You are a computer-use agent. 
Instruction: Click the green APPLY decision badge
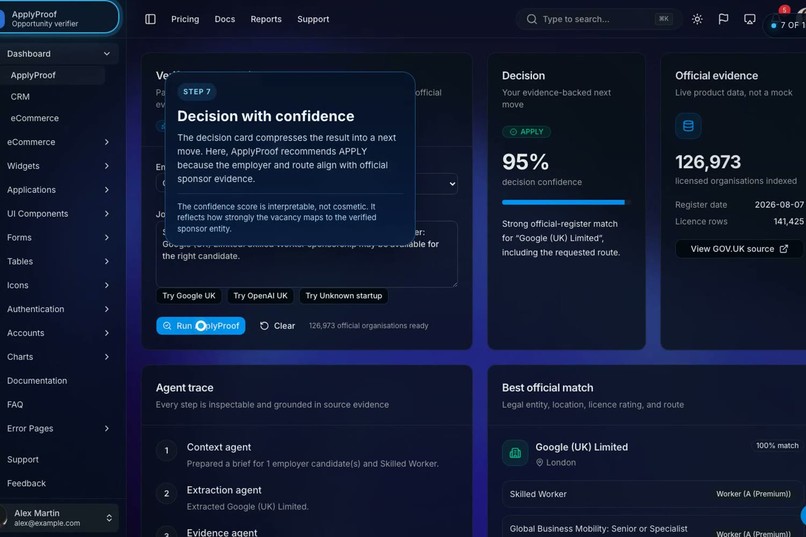pyautogui.click(x=526, y=132)
